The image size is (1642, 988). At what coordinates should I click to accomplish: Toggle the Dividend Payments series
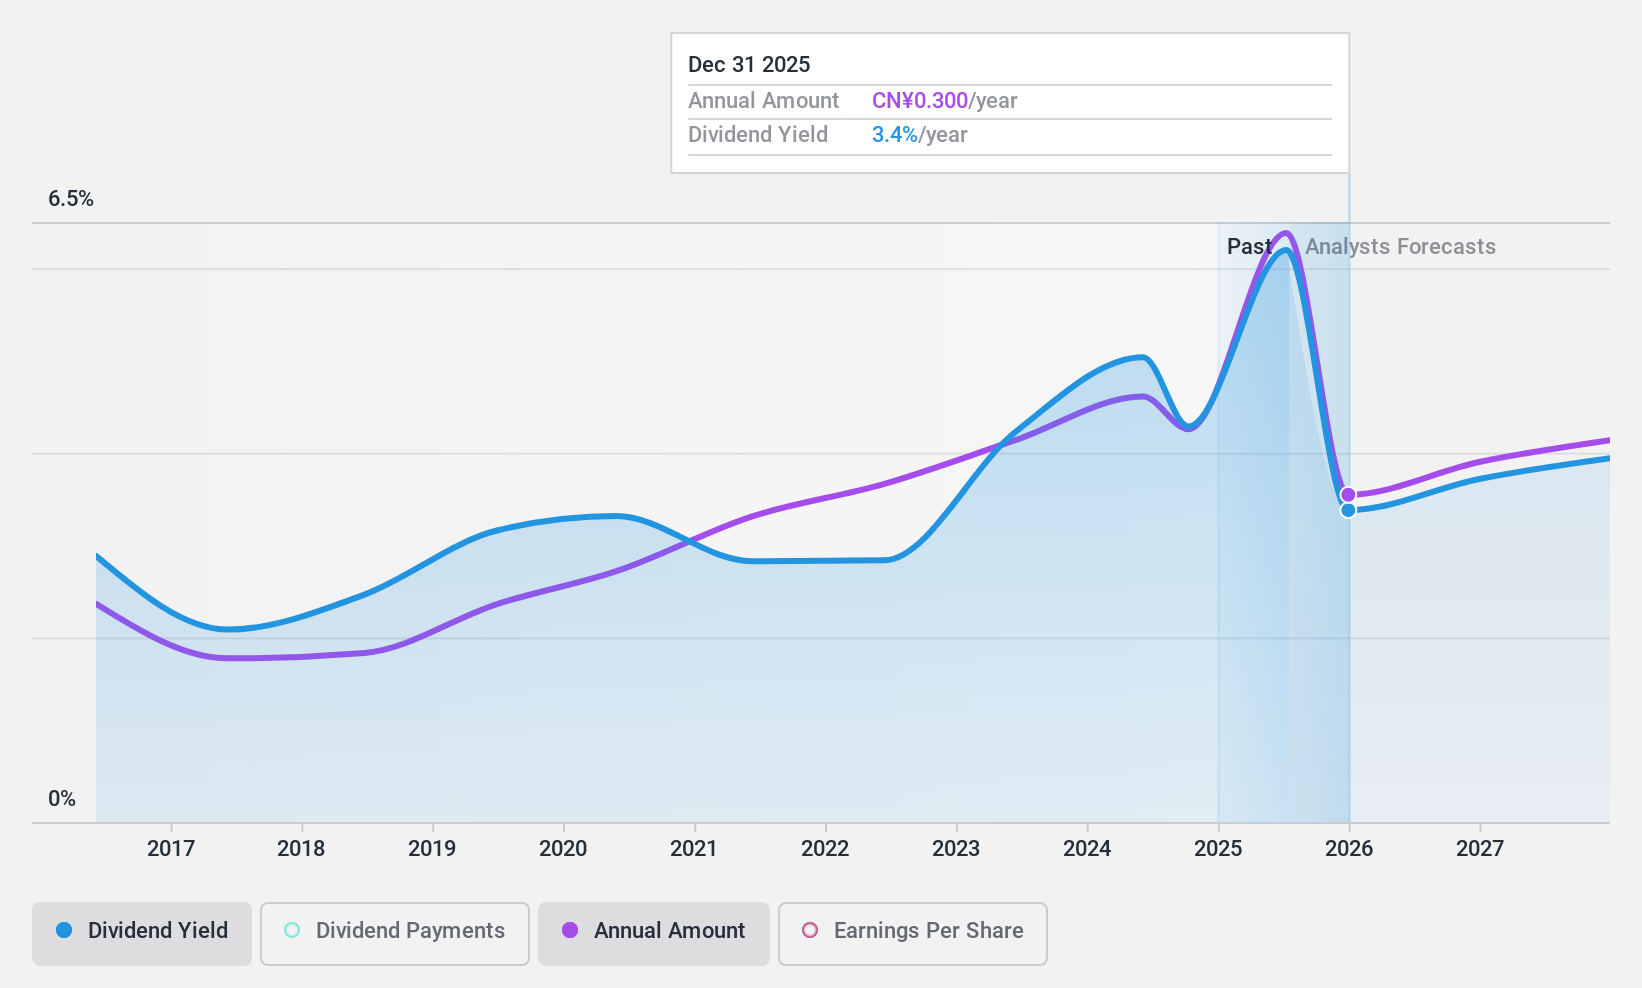click(395, 934)
